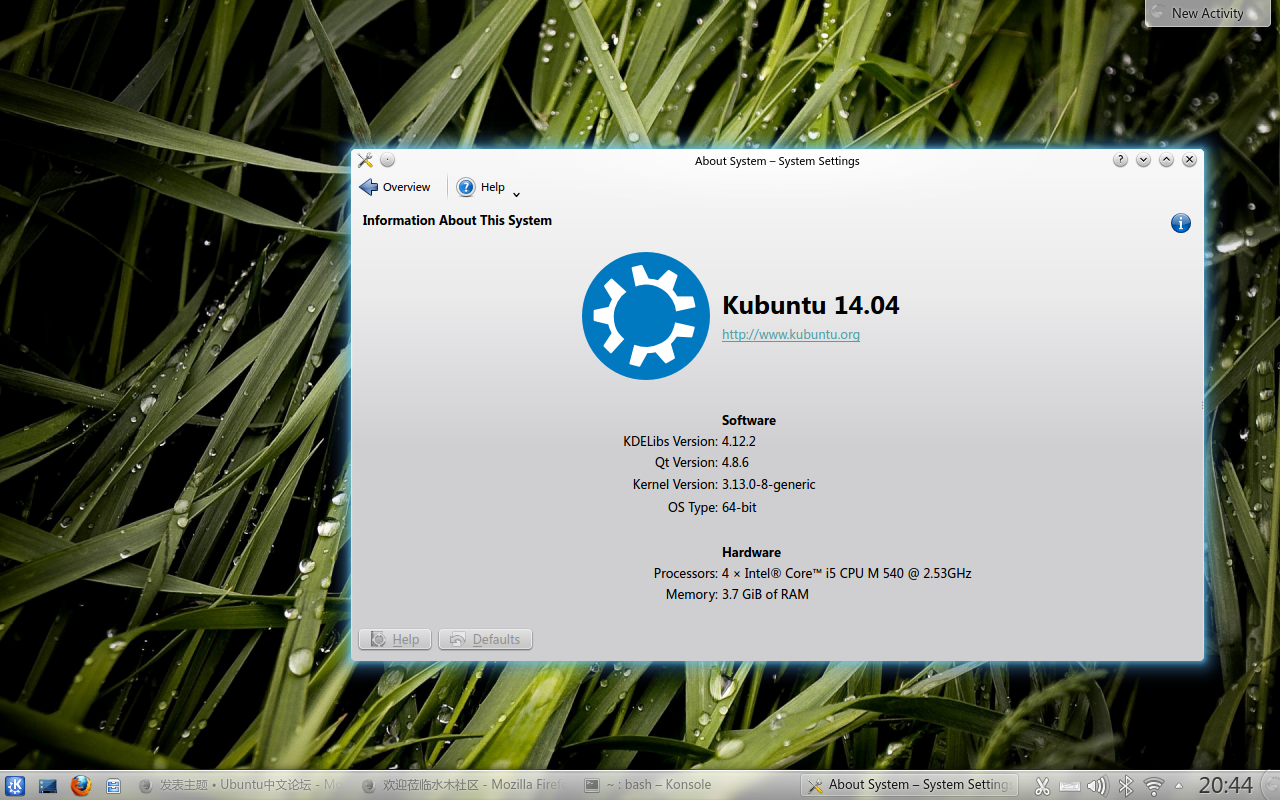Image resolution: width=1280 pixels, height=800 pixels.
Task: Switch to the Ubuntu中文论坛 Firefox task
Action: [x=240, y=785]
